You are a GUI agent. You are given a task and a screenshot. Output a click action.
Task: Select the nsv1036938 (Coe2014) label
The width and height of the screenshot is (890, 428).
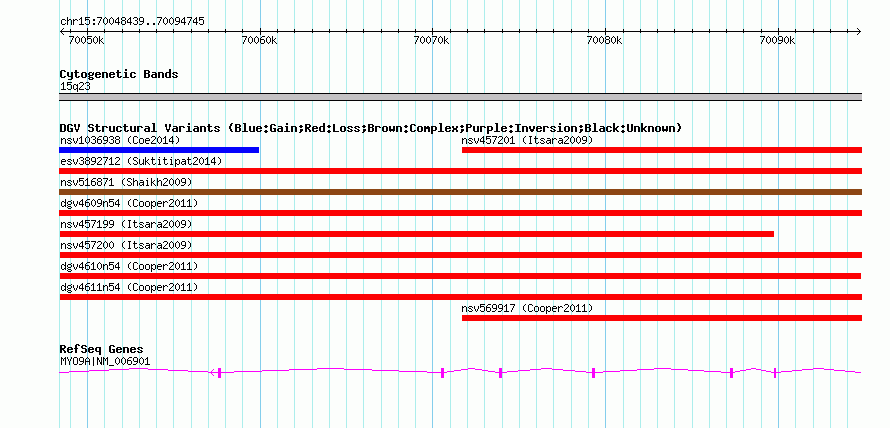(x=120, y=140)
